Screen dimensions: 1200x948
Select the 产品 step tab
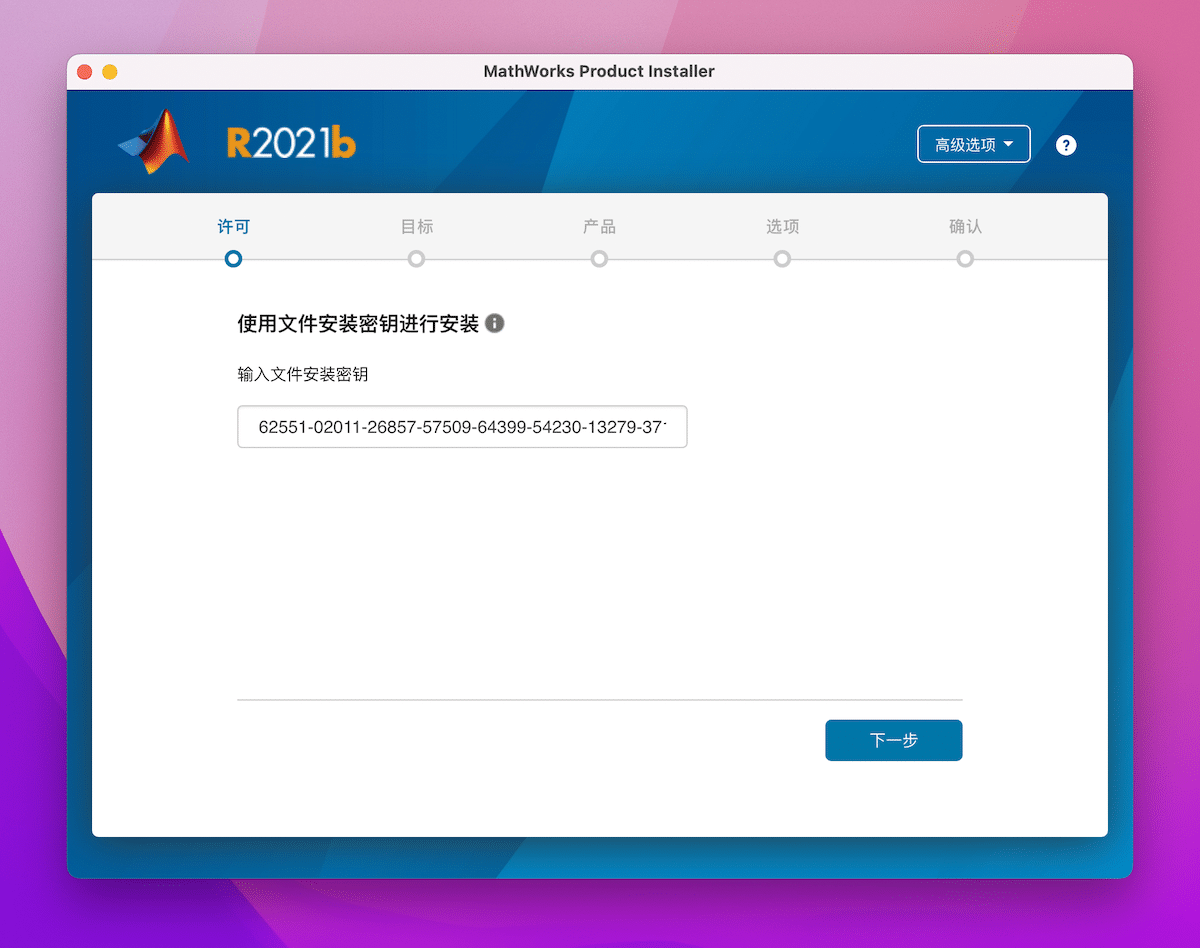tap(599, 227)
